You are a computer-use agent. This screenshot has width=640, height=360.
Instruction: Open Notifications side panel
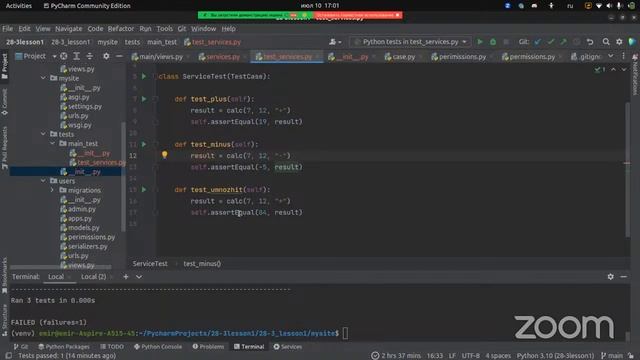coord(635,75)
